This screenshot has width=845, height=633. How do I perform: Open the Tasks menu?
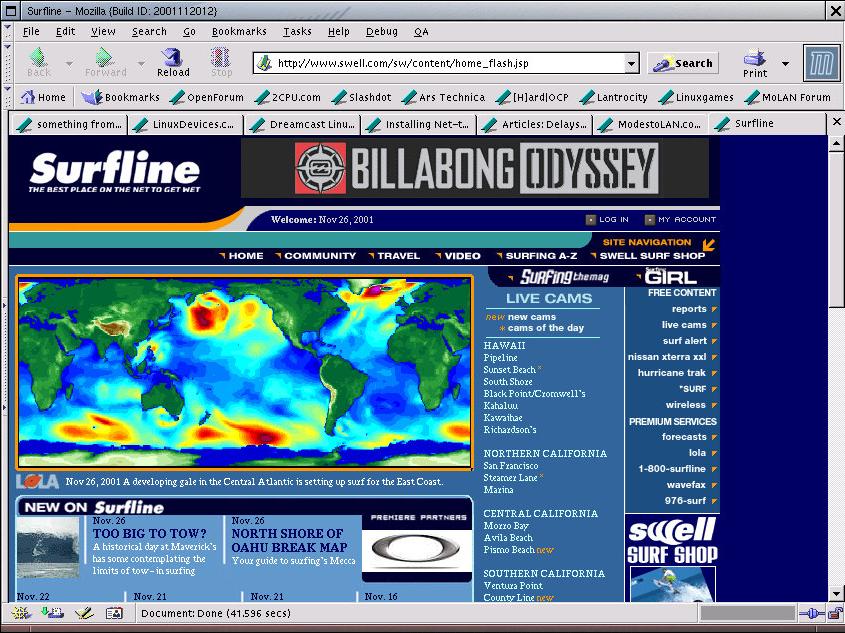pyautogui.click(x=297, y=31)
